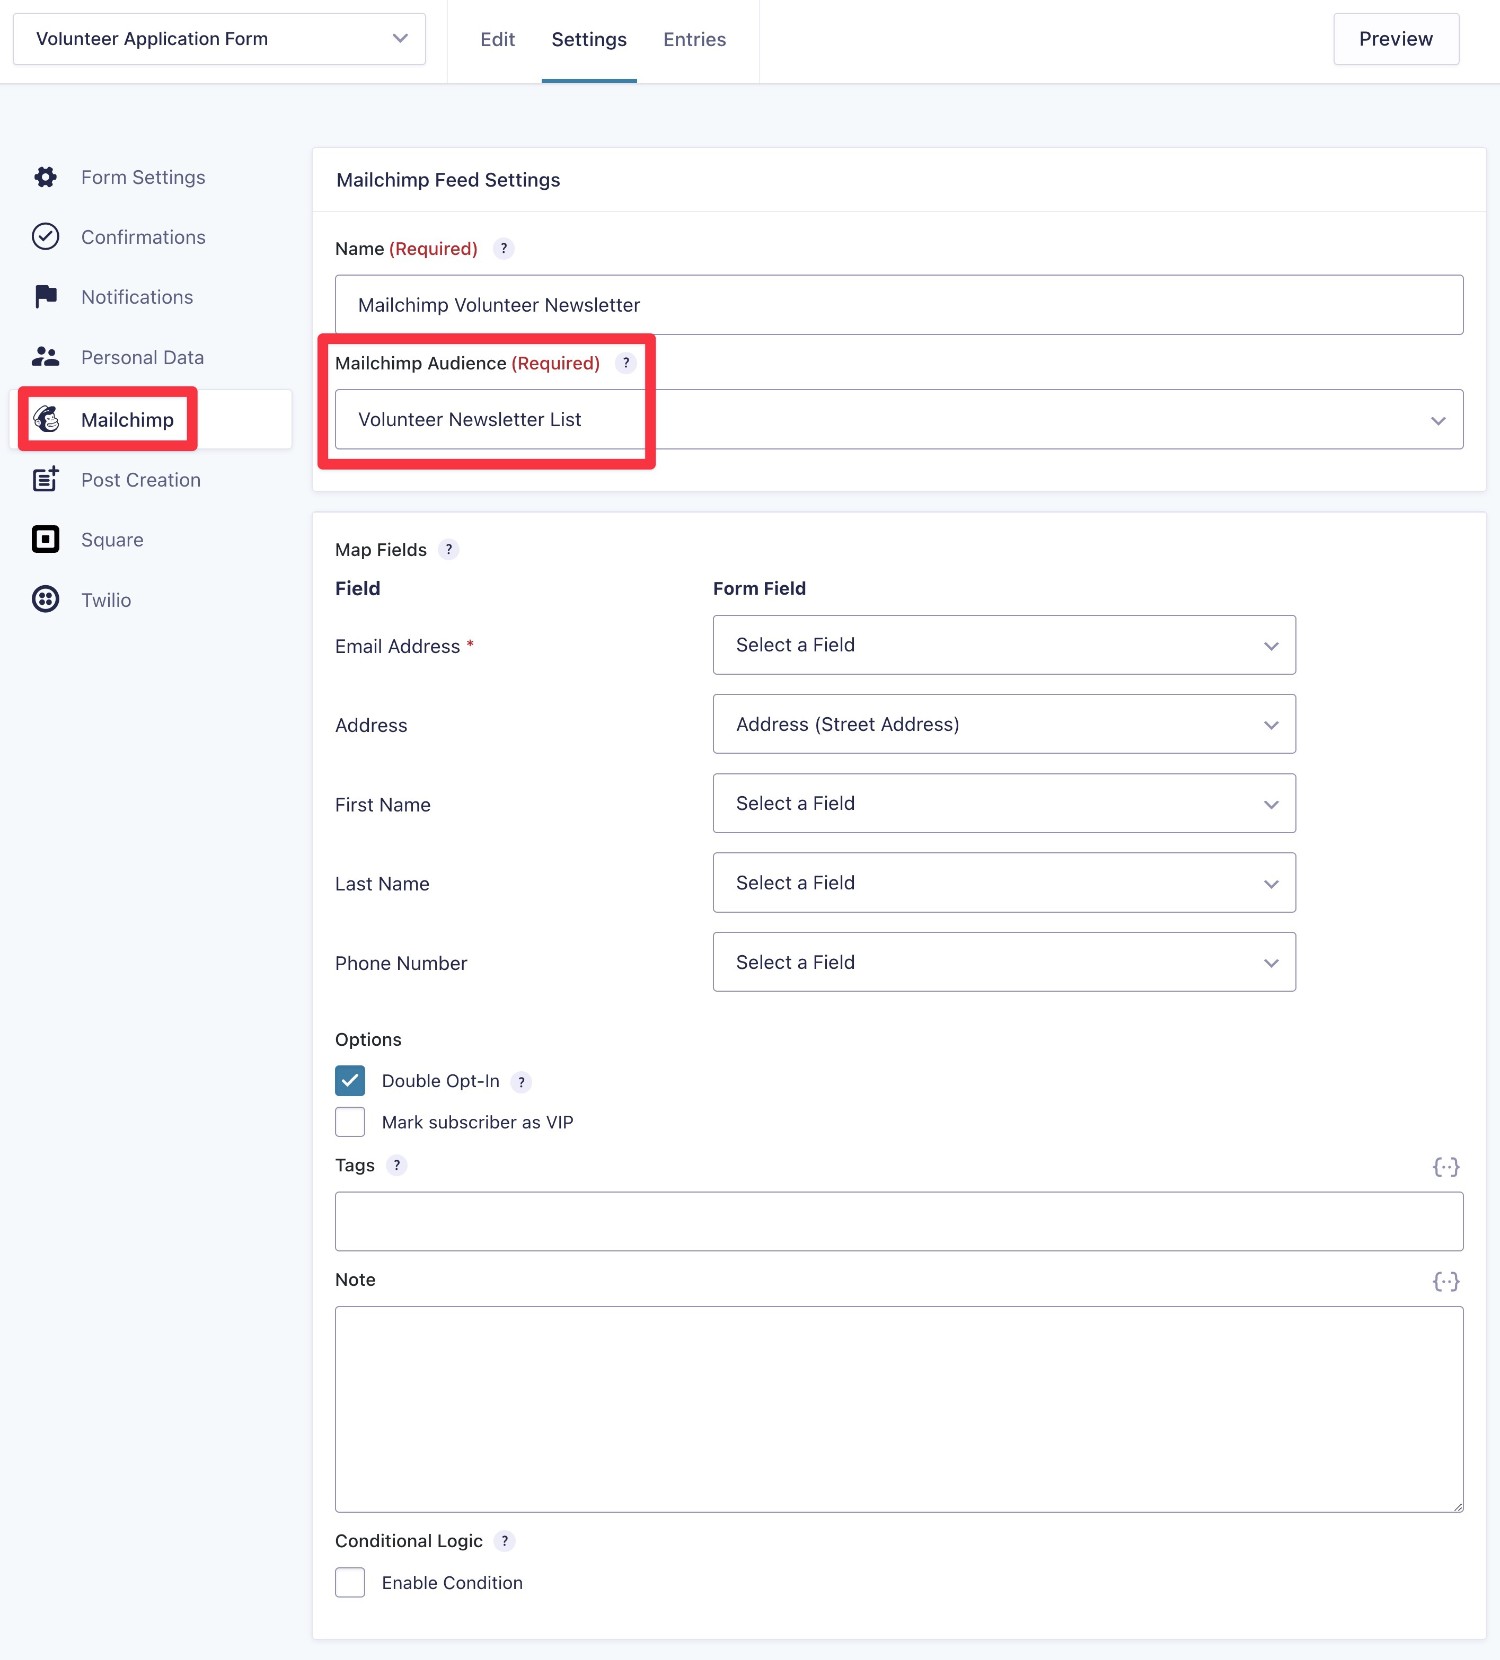Click the Personal Data people icon
The height and width of the screenshot is (1660, 1500).
pos(46,357)
